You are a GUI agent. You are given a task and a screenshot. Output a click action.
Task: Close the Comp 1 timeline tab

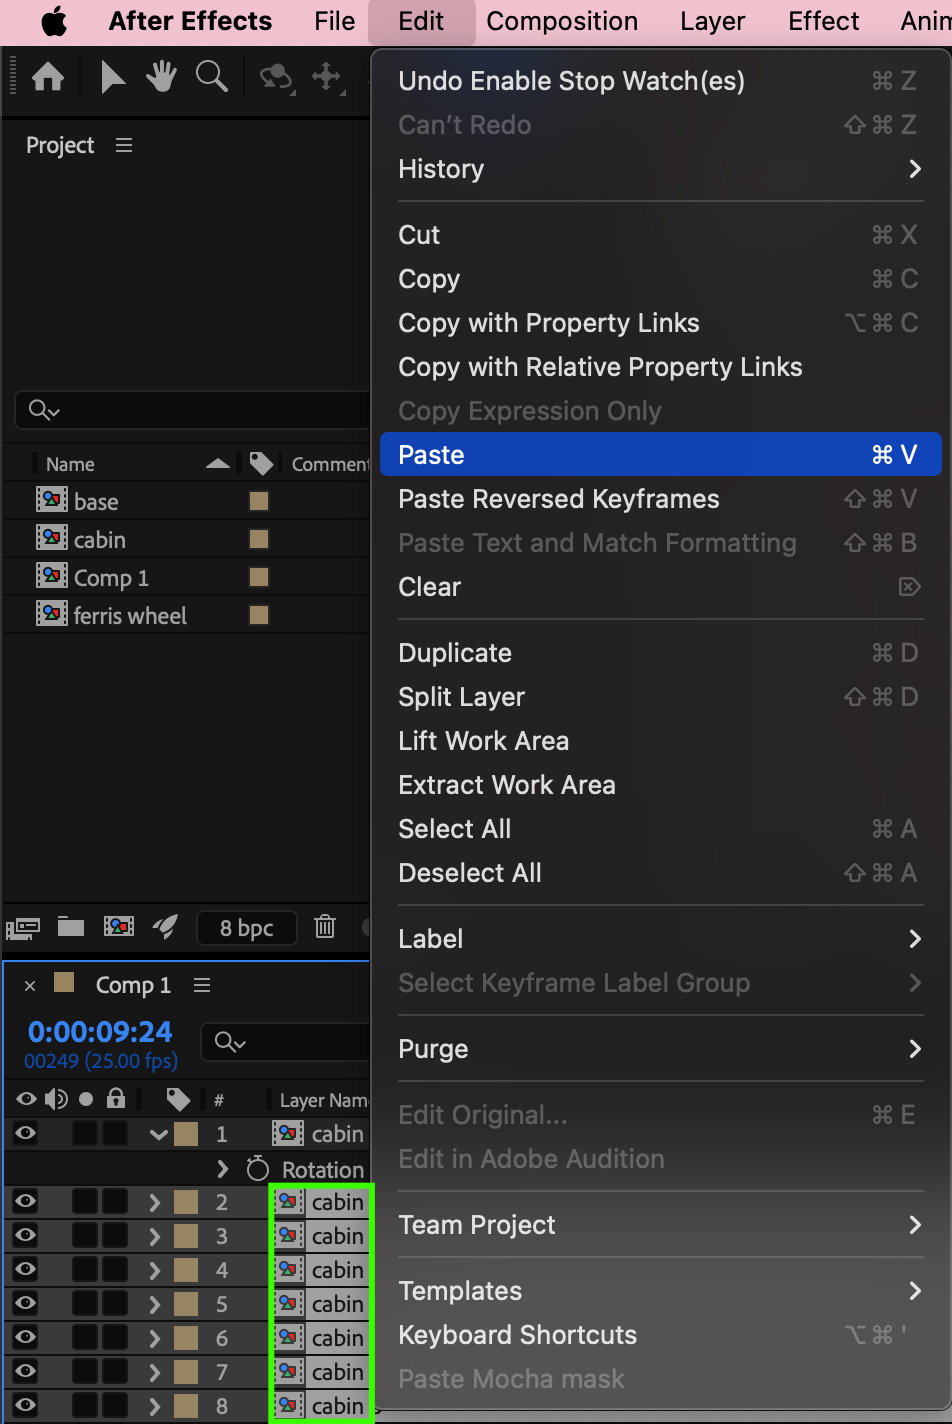(30, 986)
